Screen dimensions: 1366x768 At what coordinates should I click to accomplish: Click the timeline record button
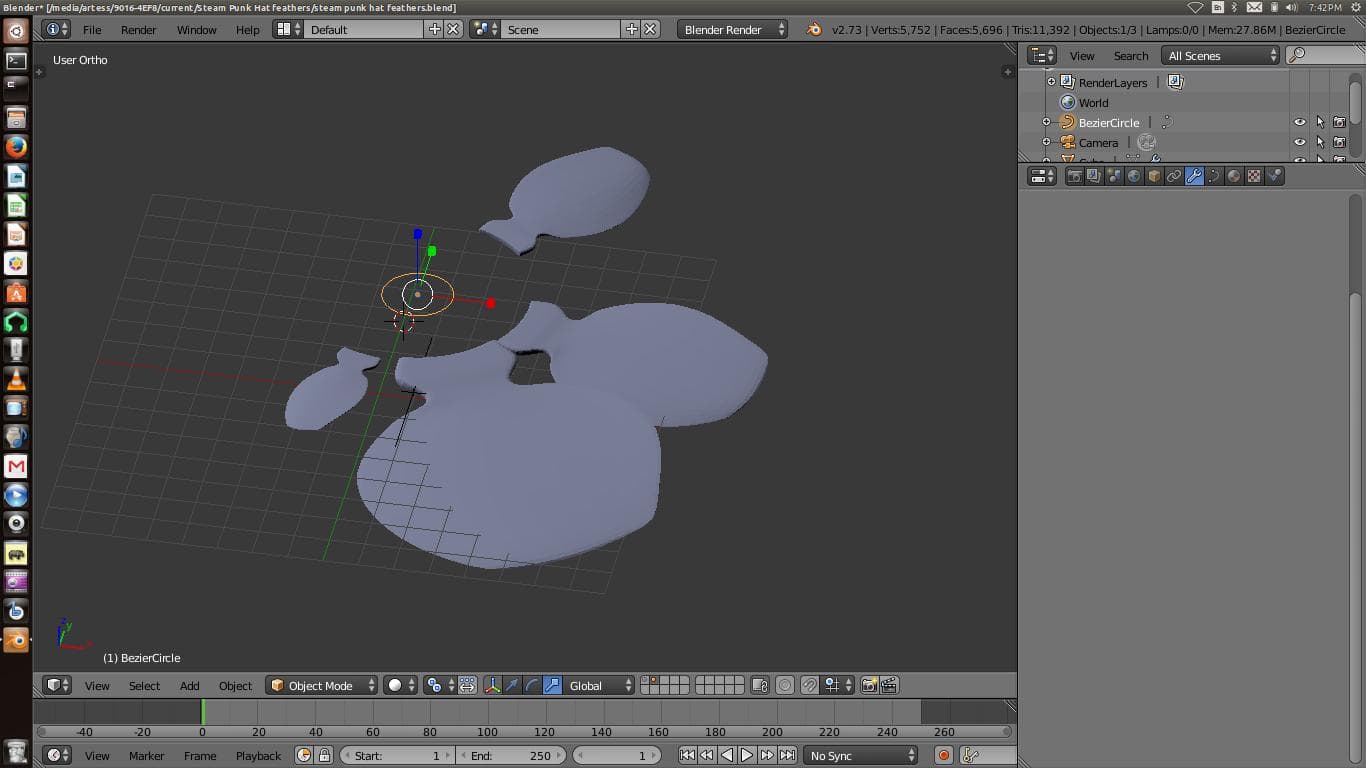(943, 755)
